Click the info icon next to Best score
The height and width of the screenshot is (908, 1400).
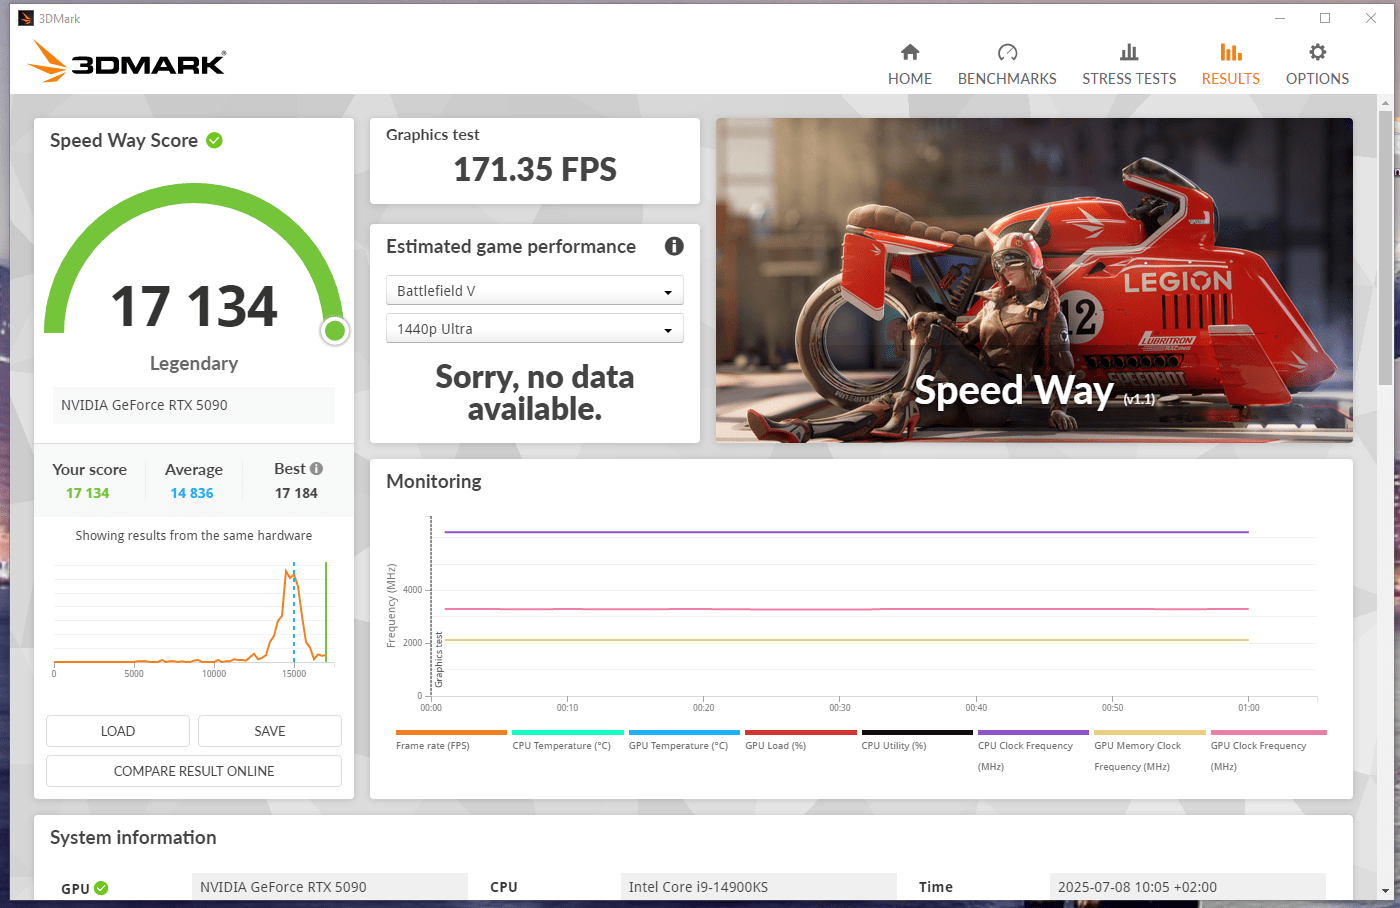(x=316, y=468)
